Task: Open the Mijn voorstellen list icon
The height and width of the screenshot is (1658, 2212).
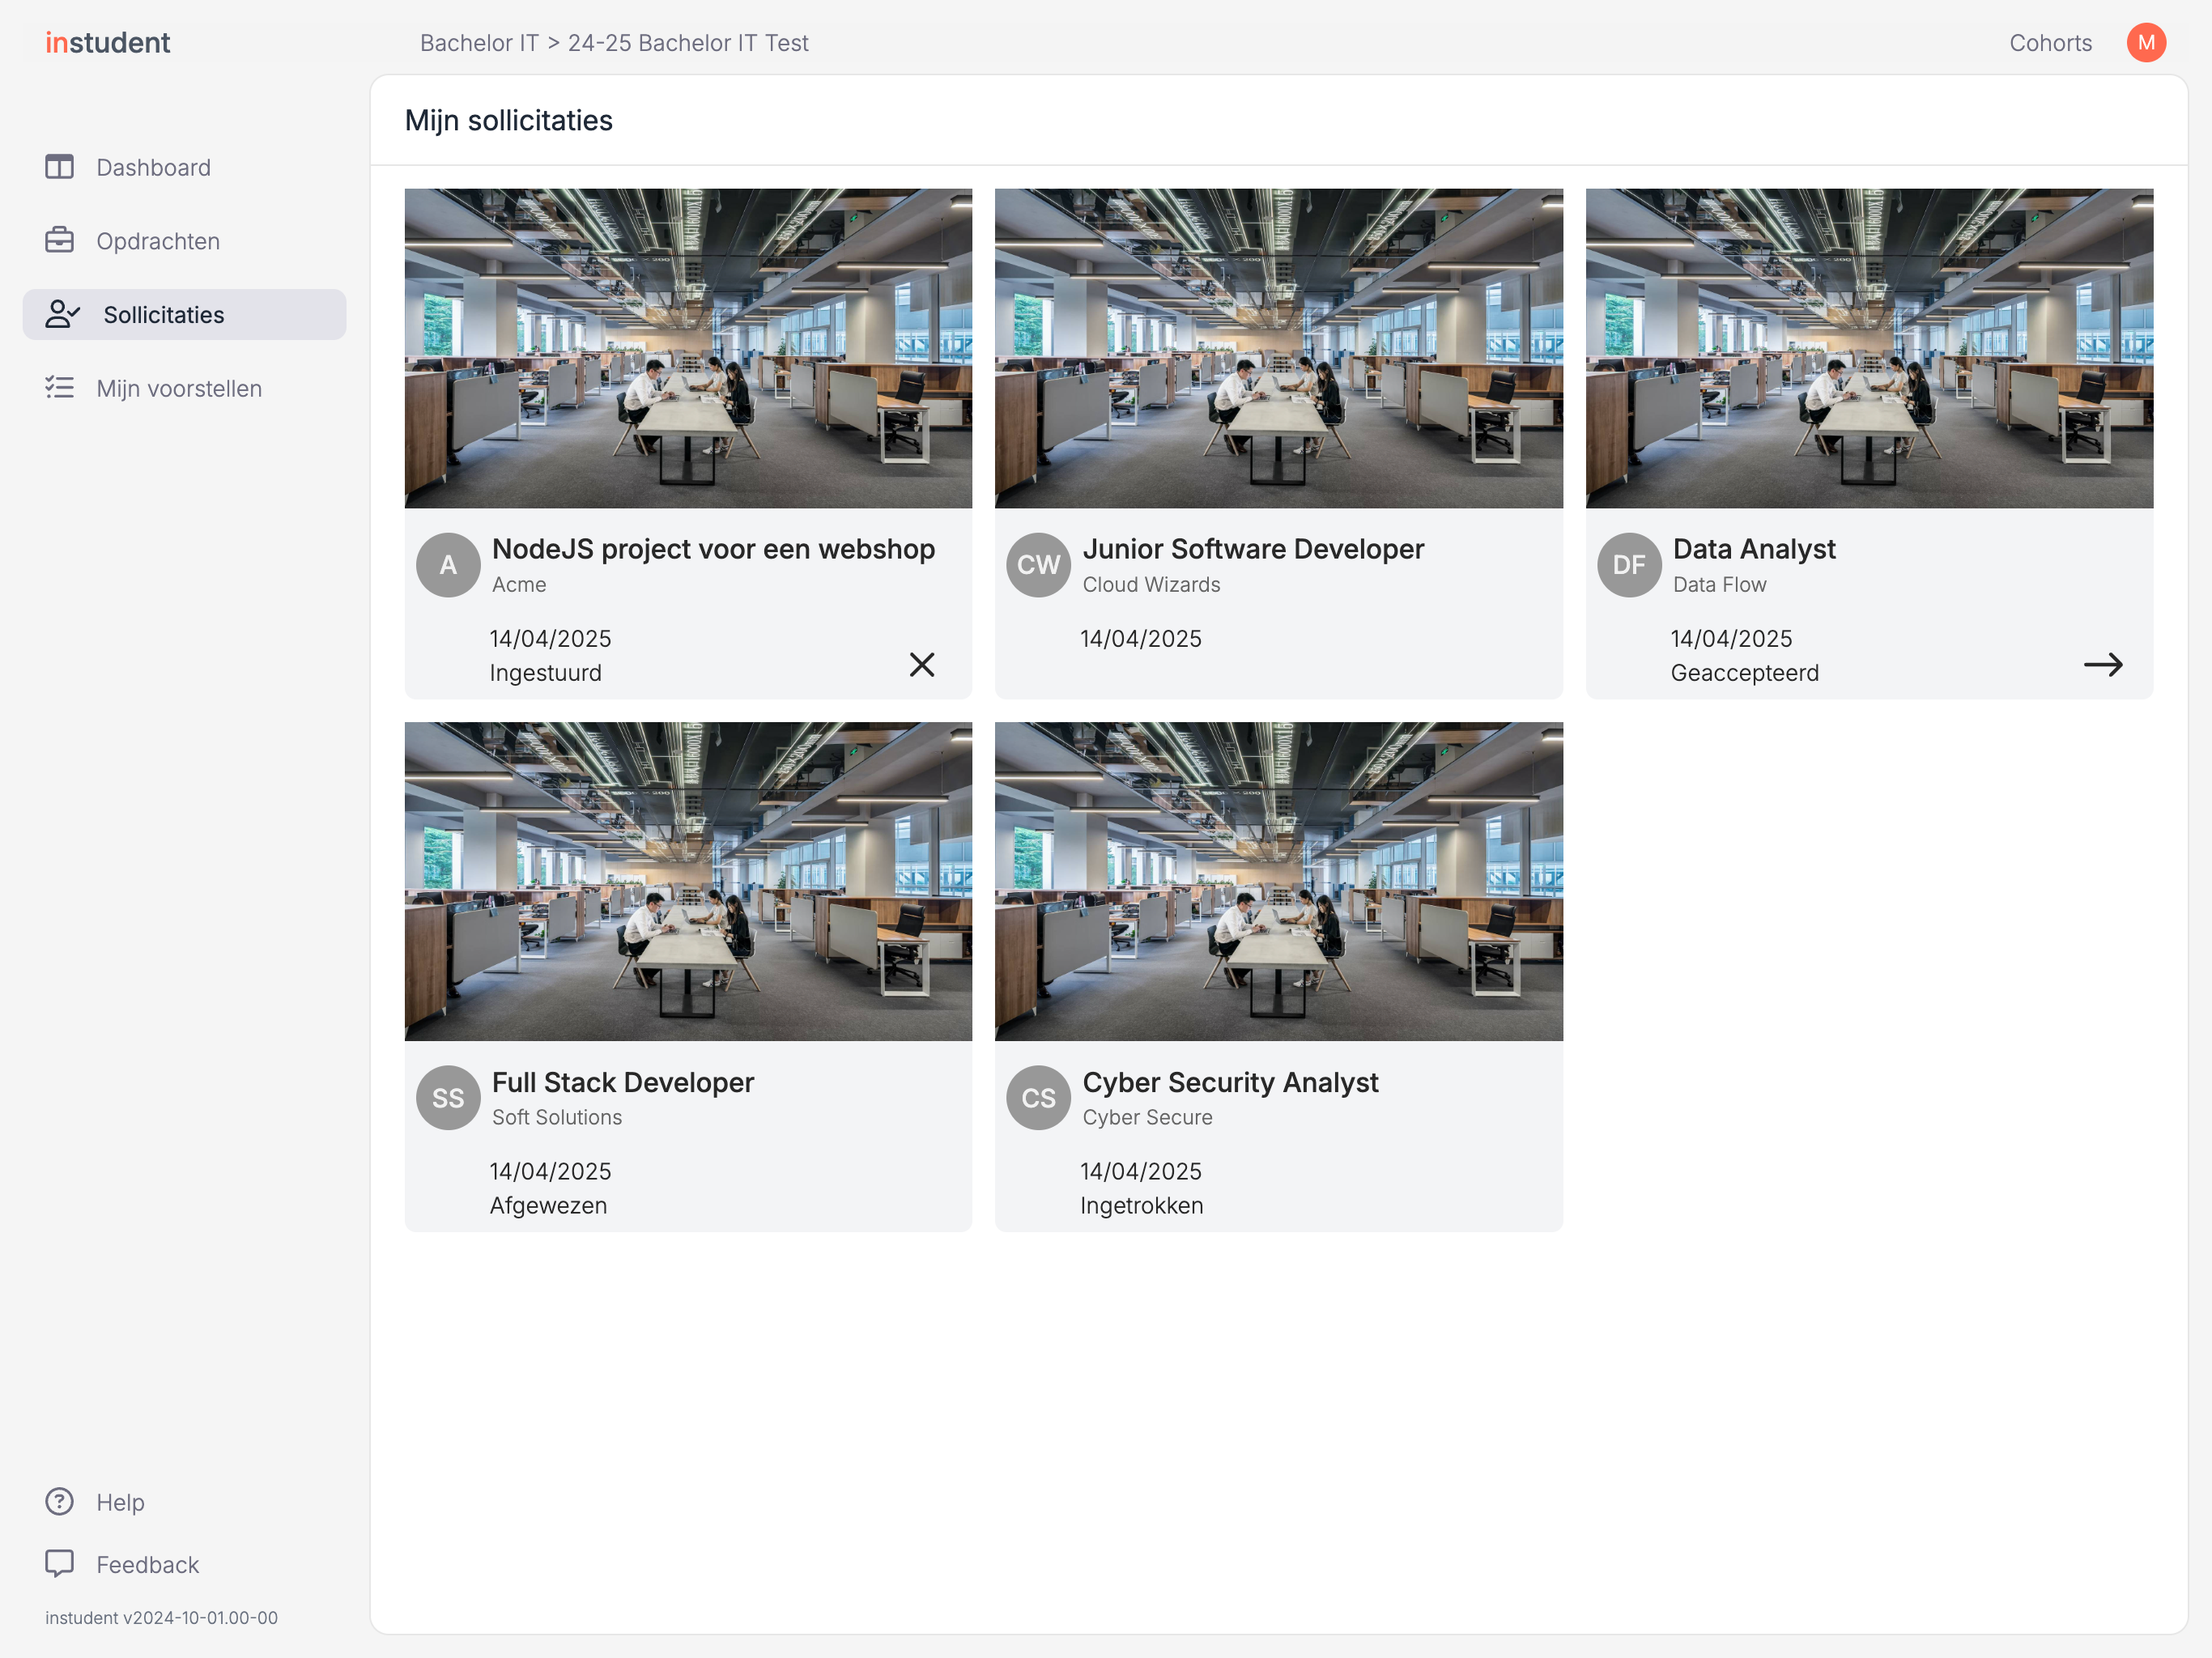Action: [x=59, y=388]
